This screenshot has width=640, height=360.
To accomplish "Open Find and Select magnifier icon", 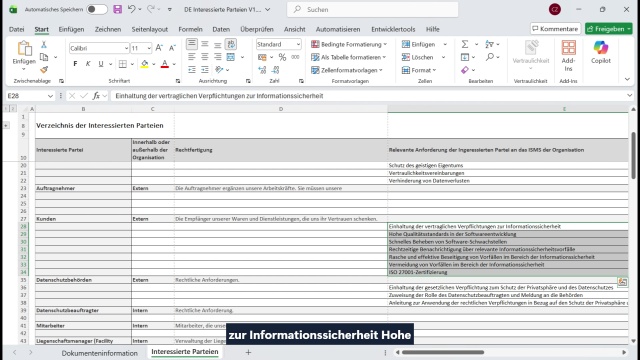I will (489, 57).
